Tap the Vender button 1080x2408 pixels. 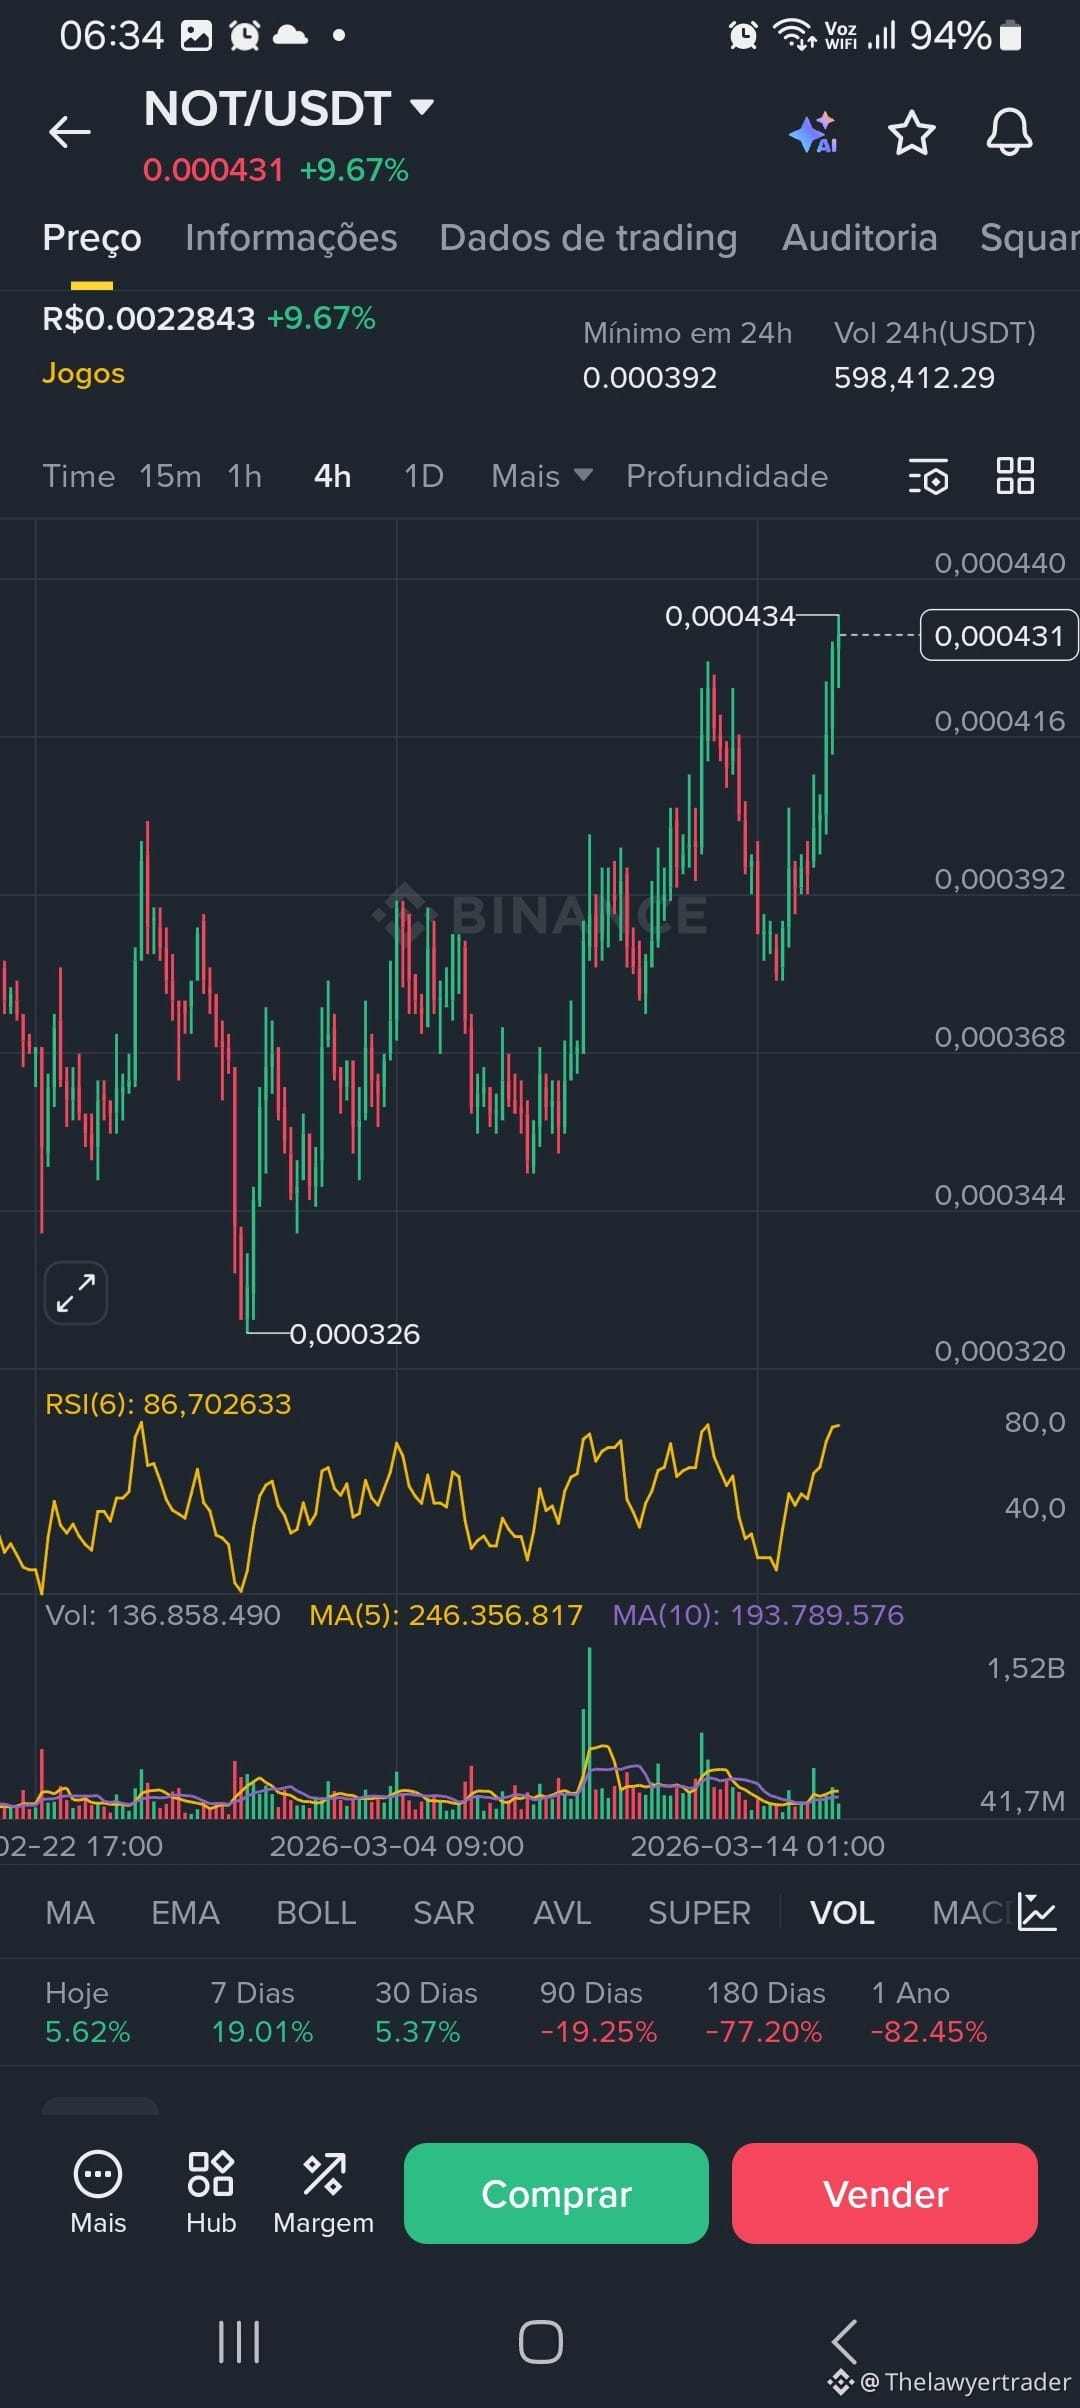[x=885, y=2193]
